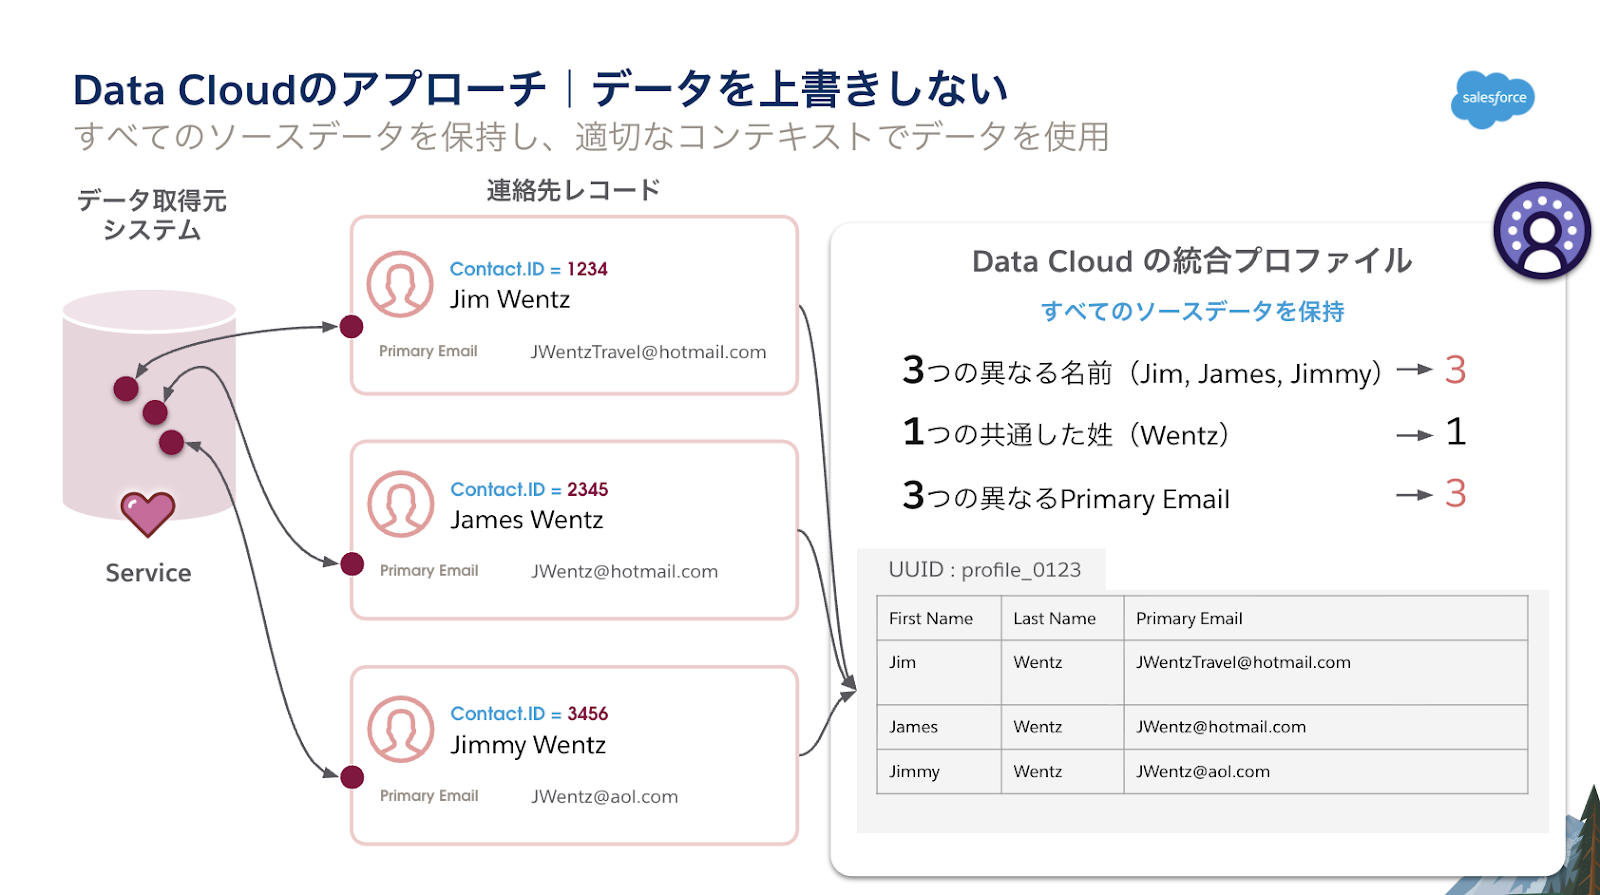Click the Service database cylinder

click(x=149, y=405)
